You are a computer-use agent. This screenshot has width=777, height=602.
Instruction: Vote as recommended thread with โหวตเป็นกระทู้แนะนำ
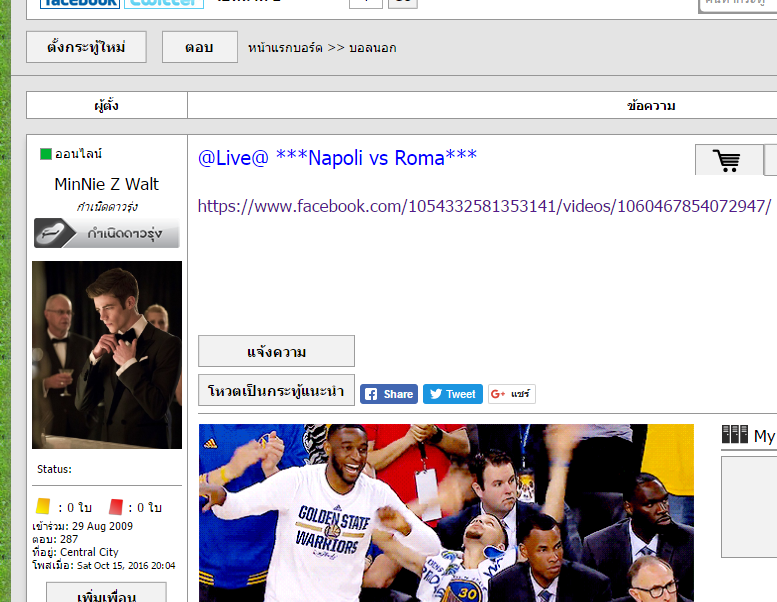[277, 390]
